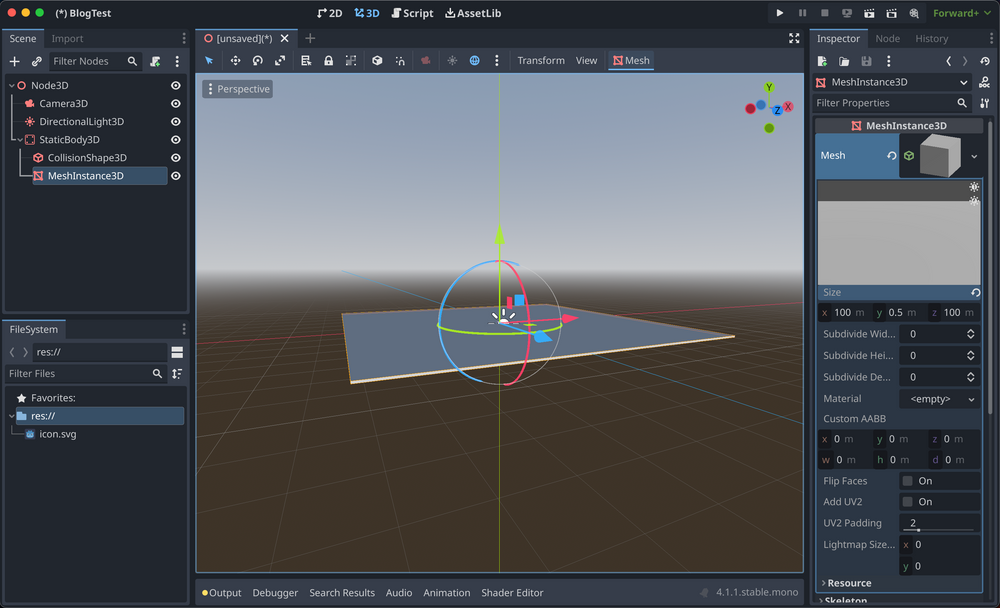Open the Material <empty> dropdown
The width and height of the screenshot is (1000, 608).
pyautogui.click(x=938, y=398)
